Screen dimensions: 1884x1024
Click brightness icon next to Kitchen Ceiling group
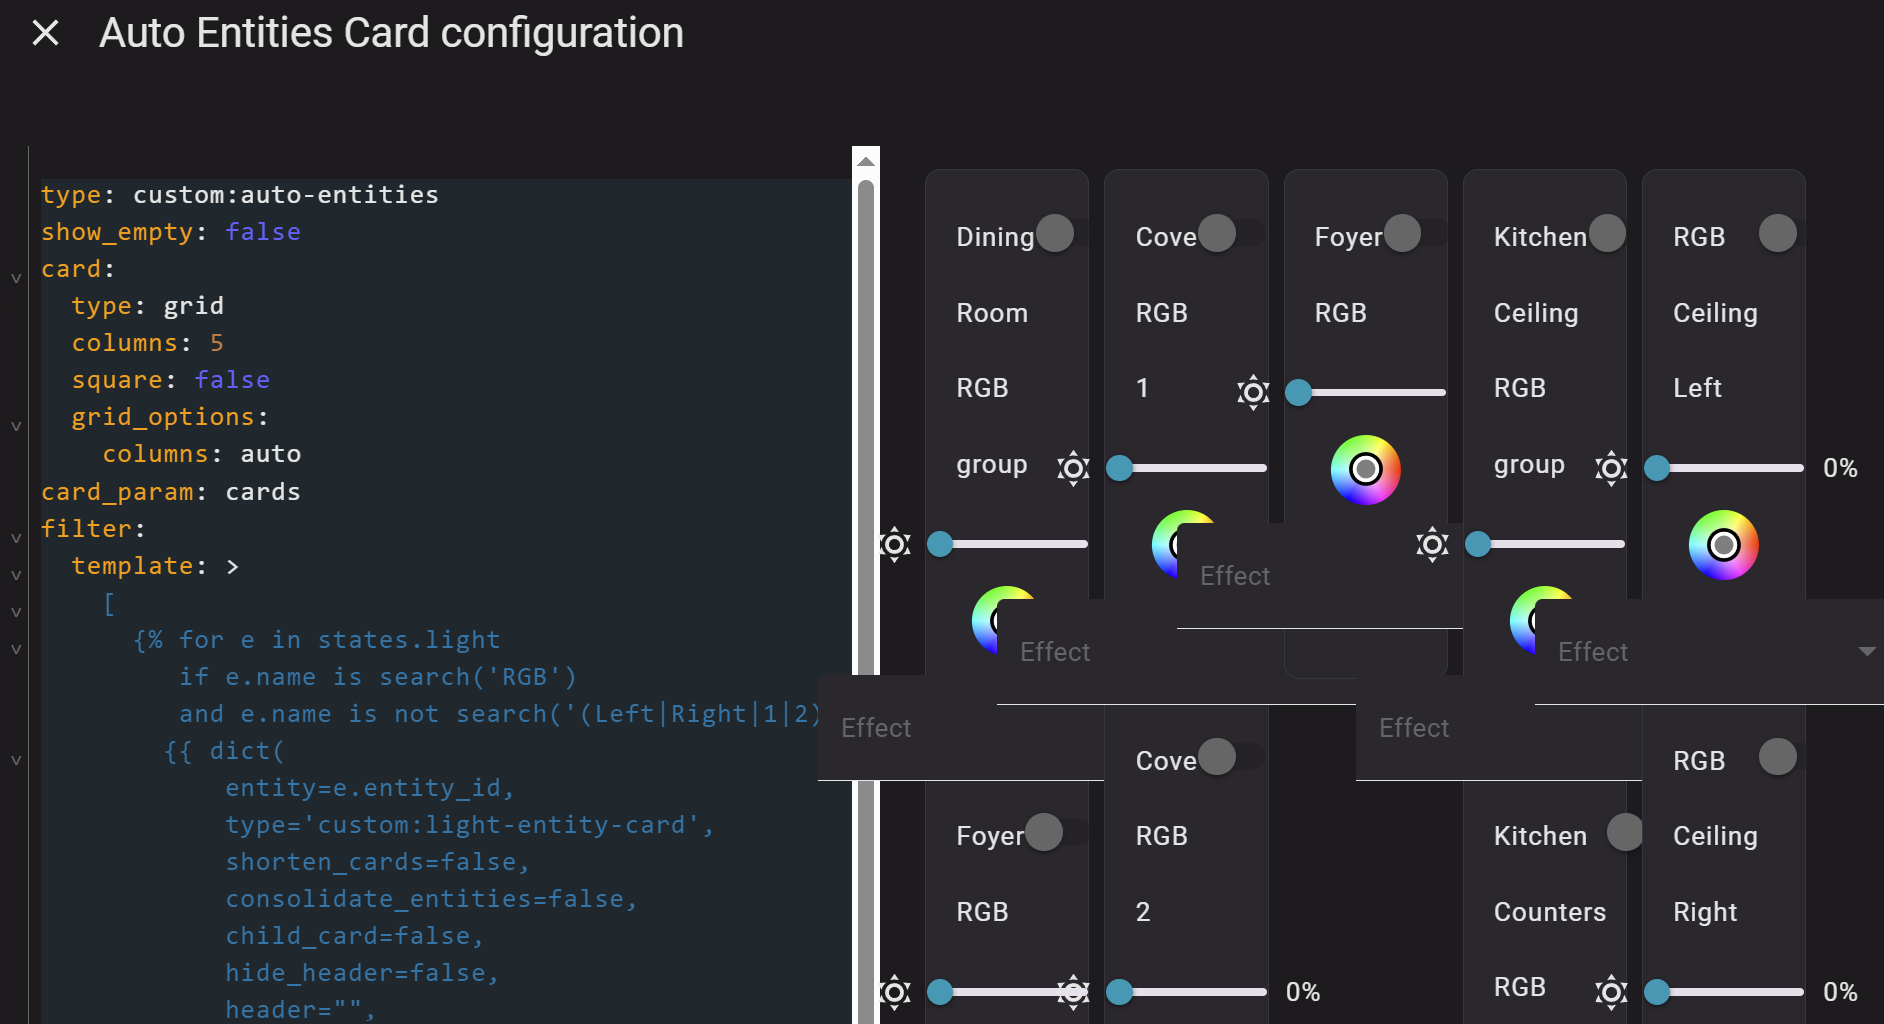click(x=1611, y=468)
